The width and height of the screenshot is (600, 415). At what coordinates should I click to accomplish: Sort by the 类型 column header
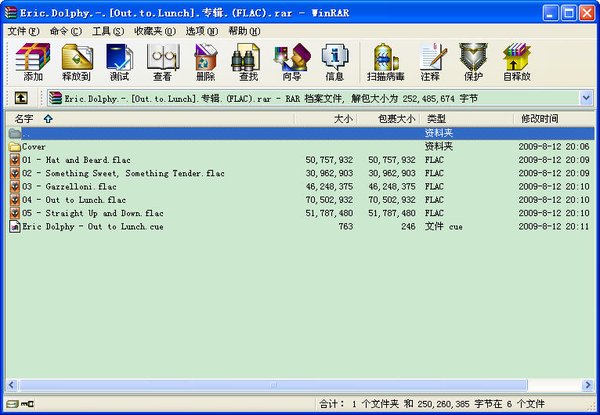pos(466,119)
